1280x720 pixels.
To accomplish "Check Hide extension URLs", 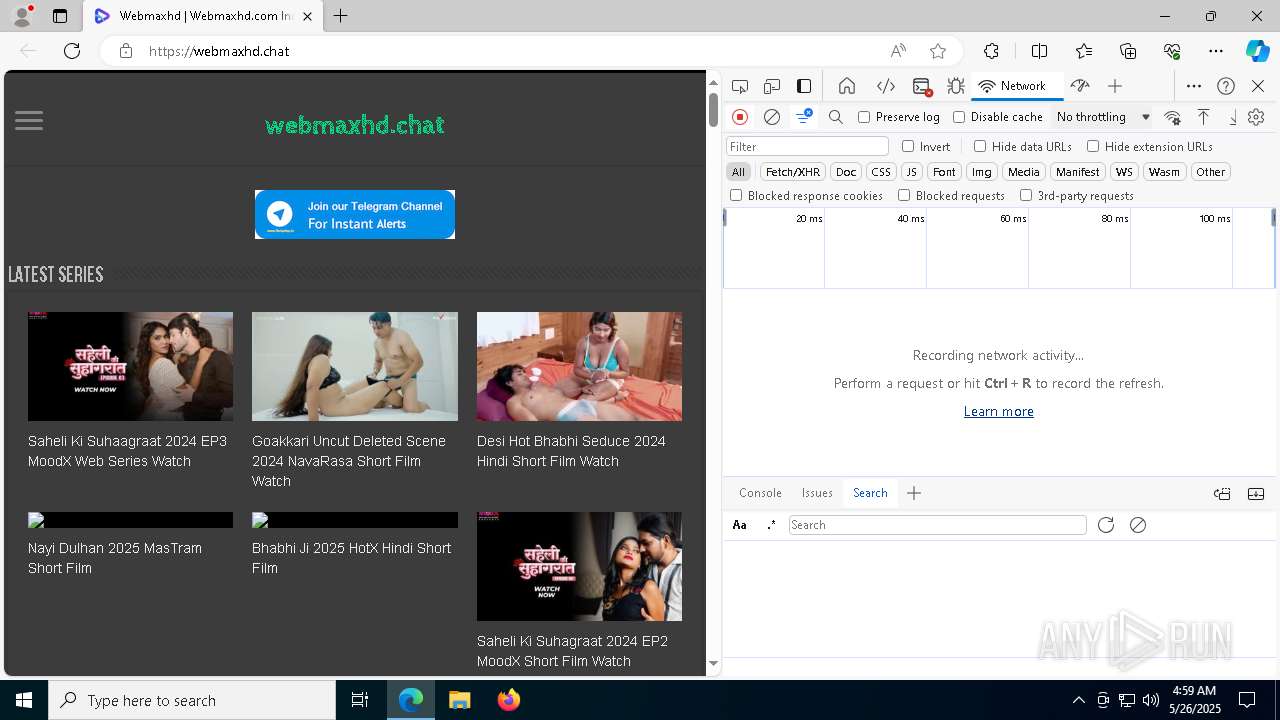I will pyautogui.click(x=1093, y=146).
